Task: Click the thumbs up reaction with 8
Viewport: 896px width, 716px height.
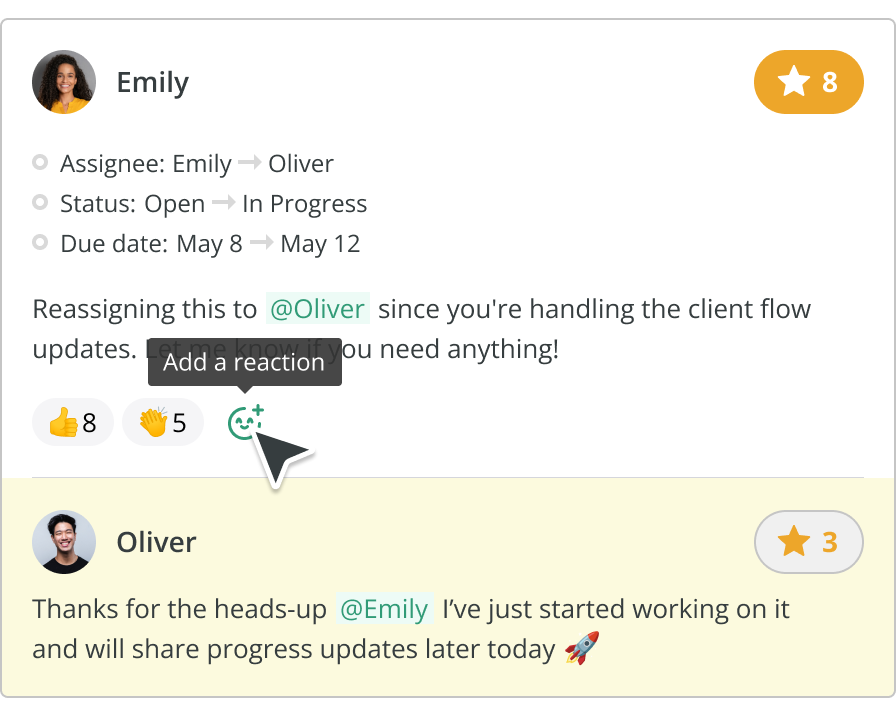Action: tap(73, 422)
